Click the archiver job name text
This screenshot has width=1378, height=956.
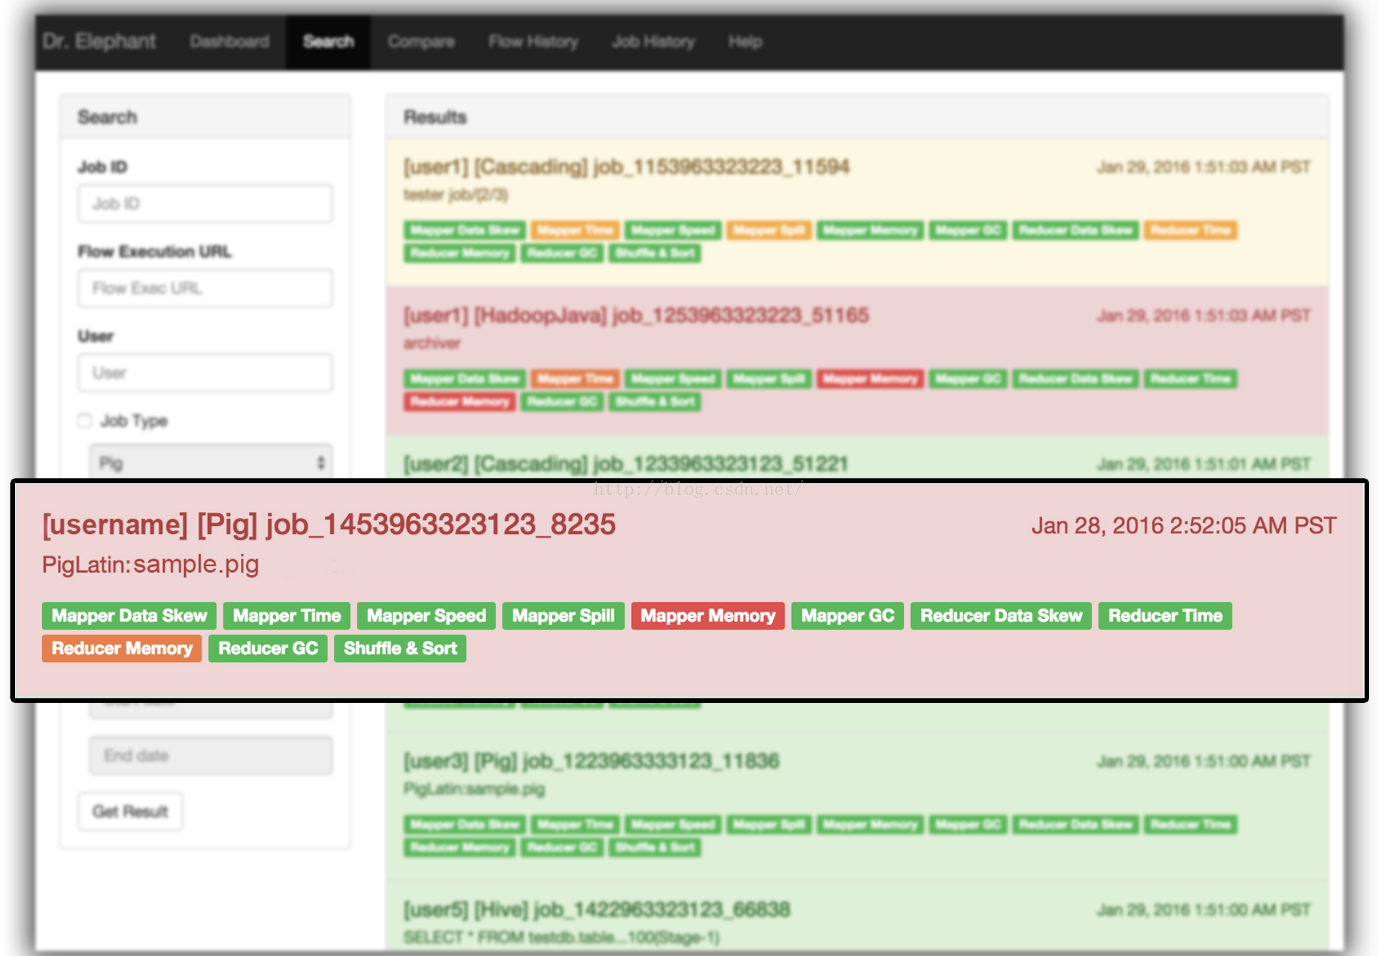(x=432, y=343)
